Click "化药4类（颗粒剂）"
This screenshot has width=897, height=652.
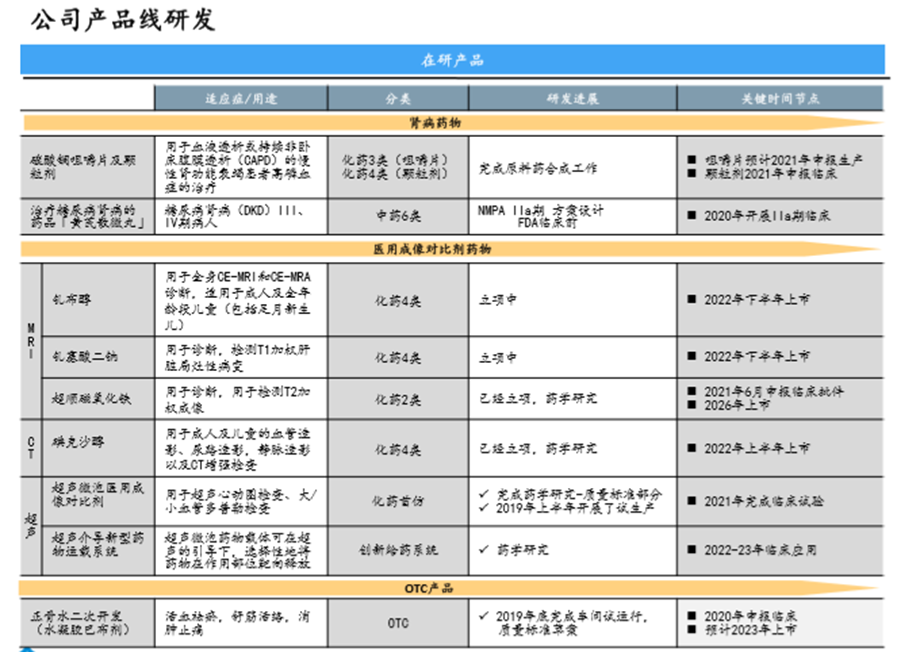(x=395, y=174)
